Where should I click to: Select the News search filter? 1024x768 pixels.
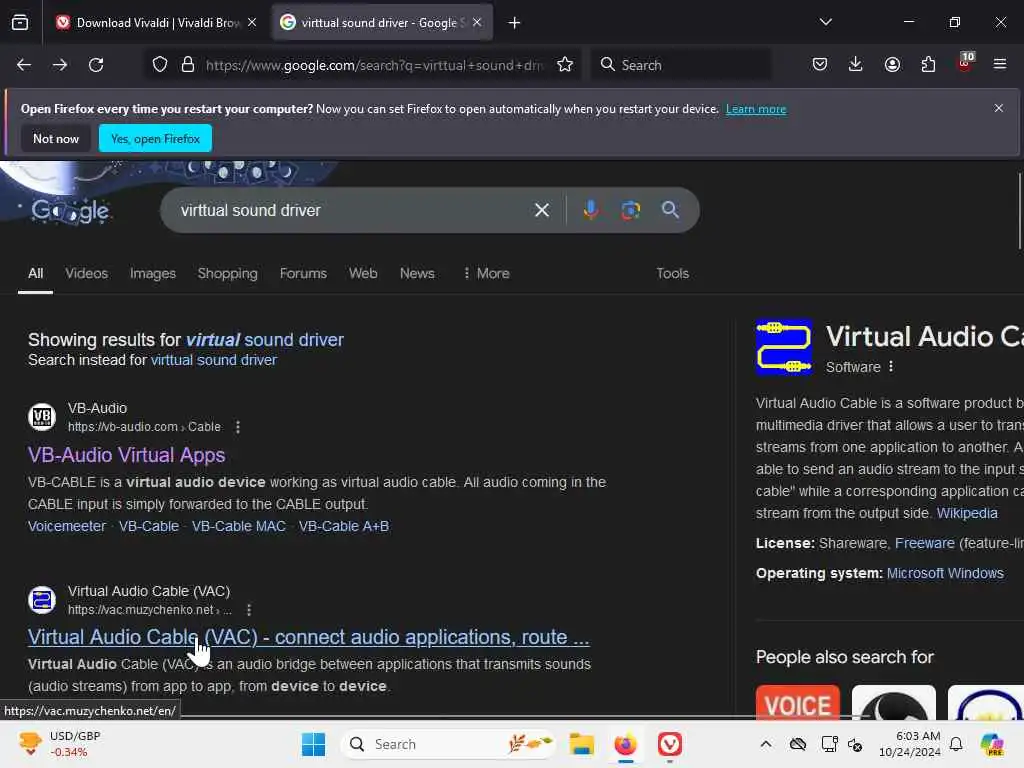[x=417, y=274]
